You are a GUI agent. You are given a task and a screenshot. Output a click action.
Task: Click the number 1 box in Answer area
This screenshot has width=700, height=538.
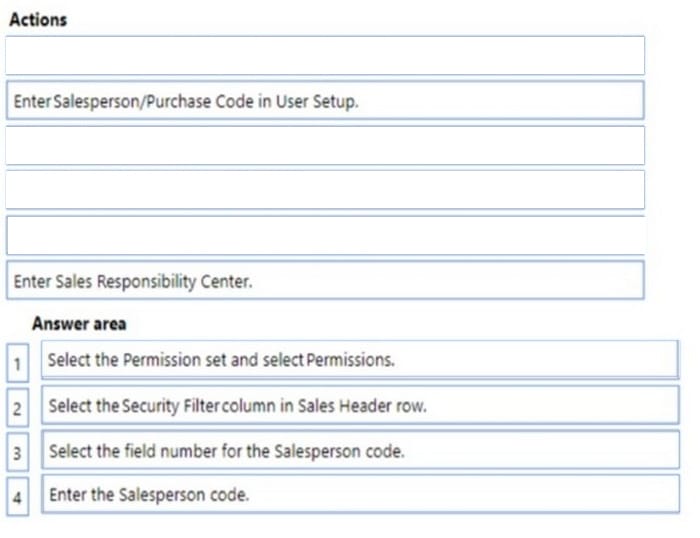(x=17, y=361)
